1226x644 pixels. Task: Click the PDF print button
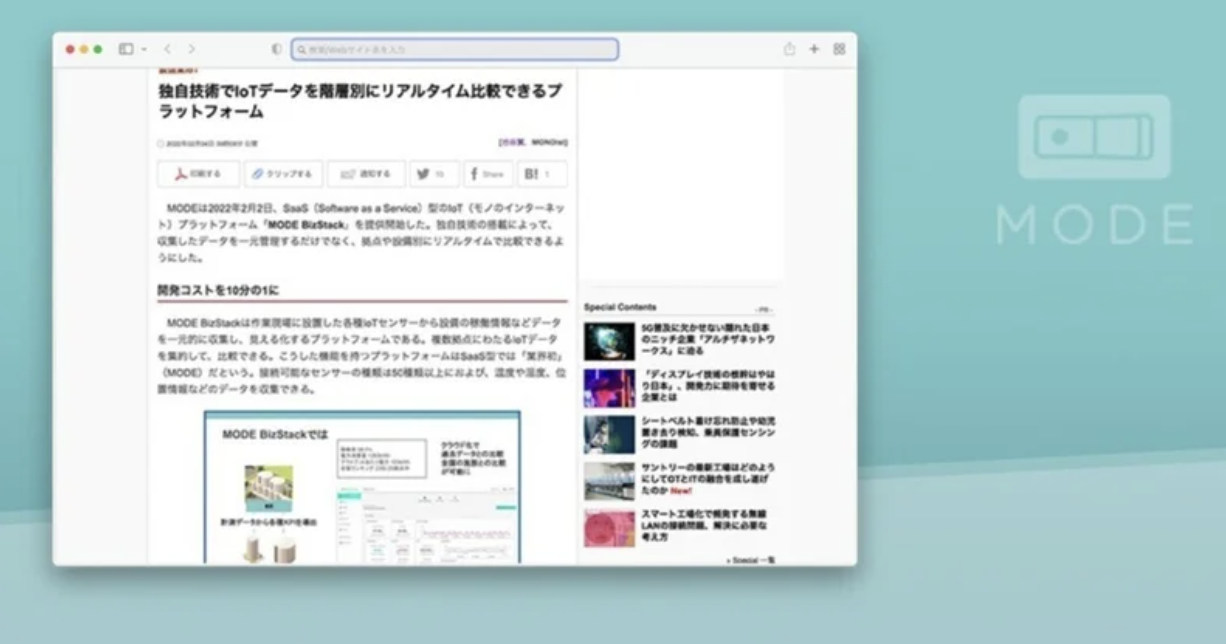(198, 174)
